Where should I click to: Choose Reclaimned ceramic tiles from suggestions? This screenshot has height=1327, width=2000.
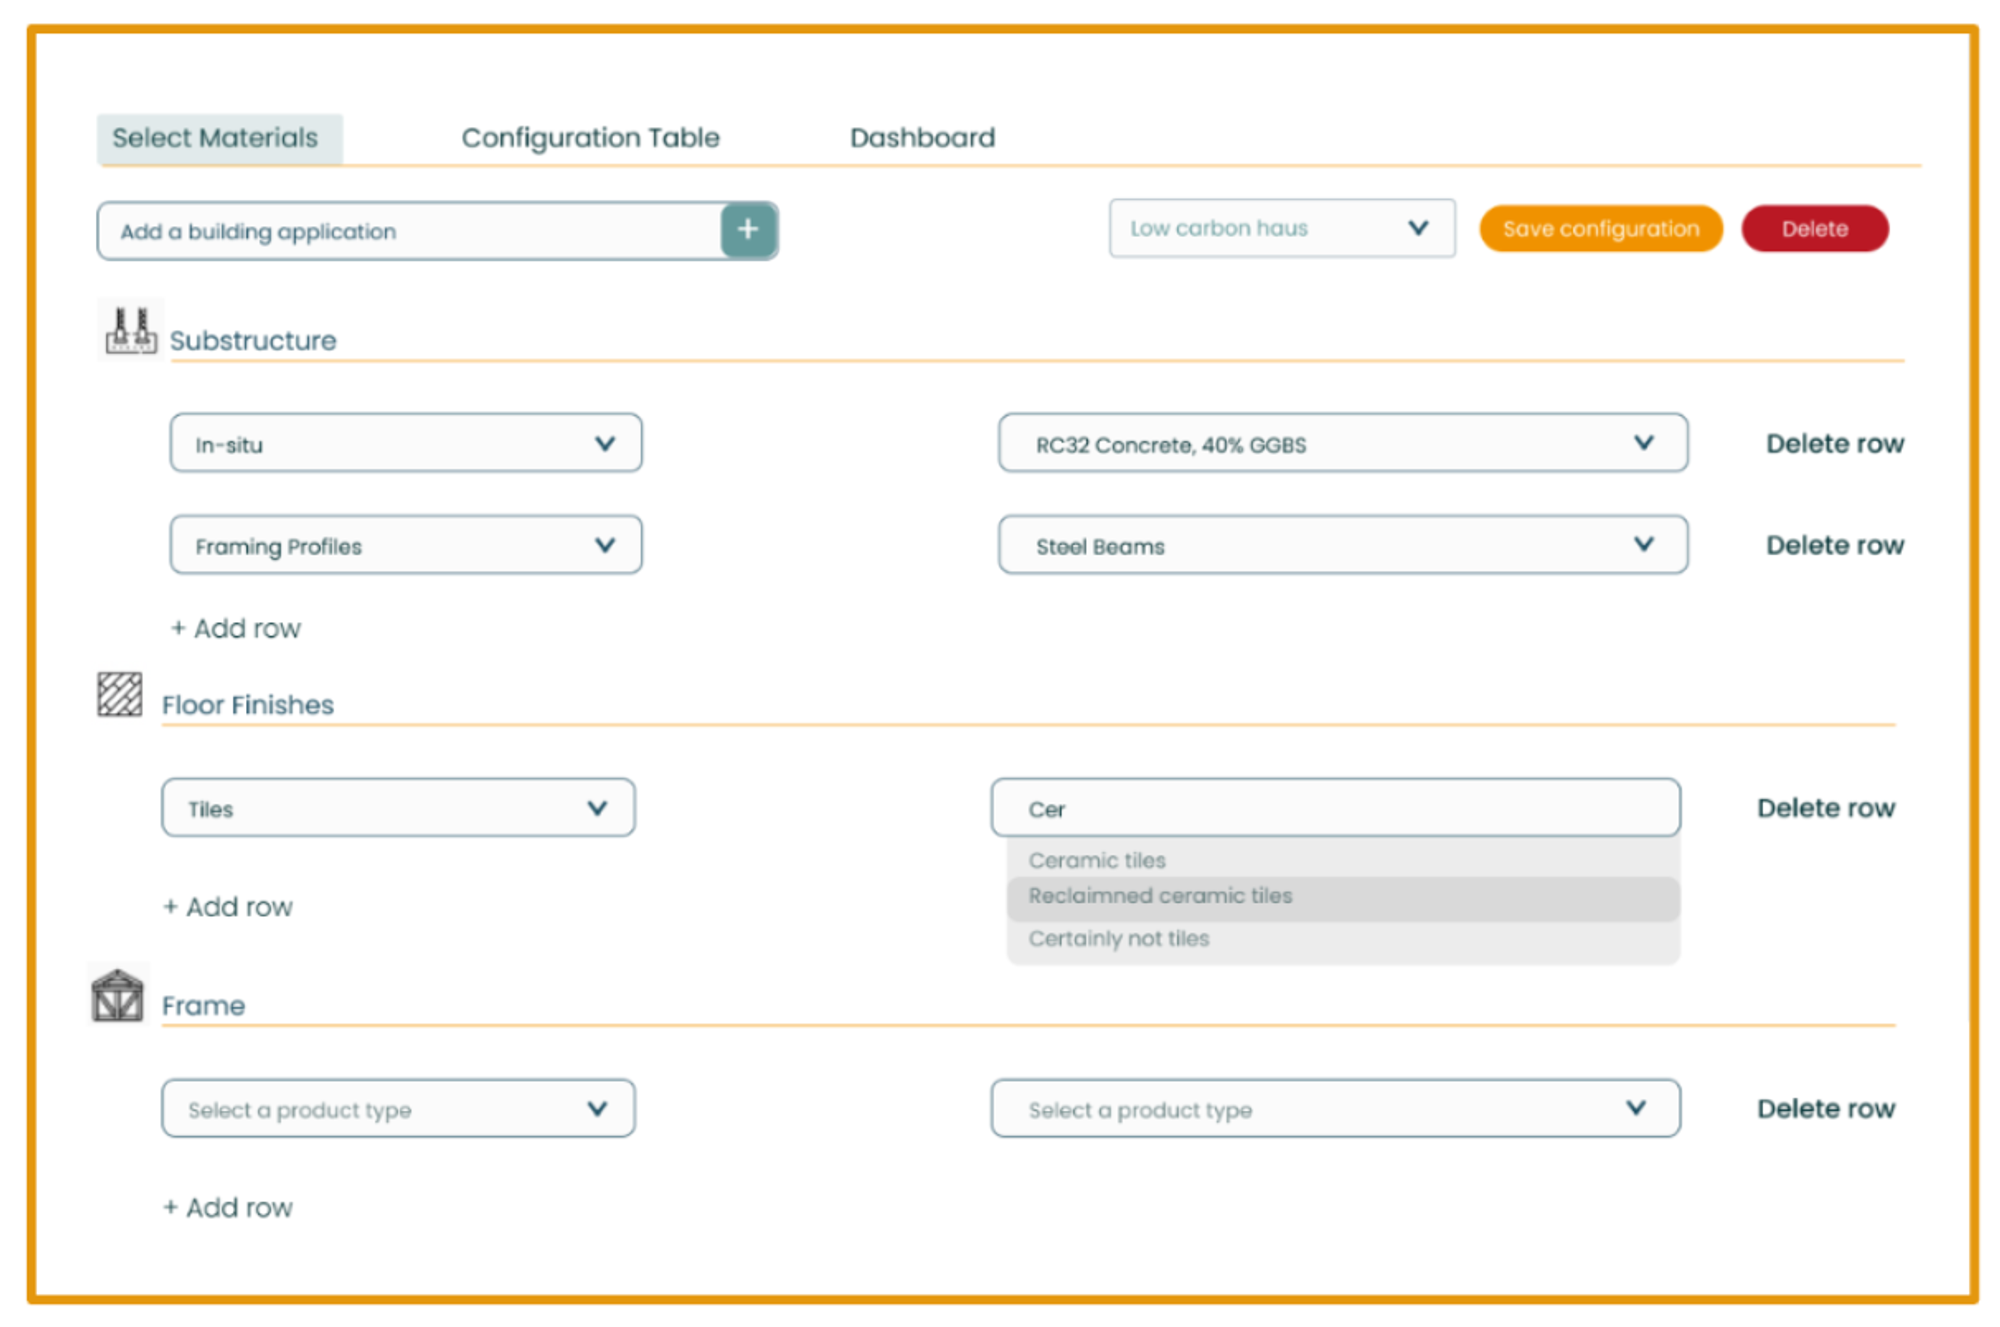pos(1160,896)
